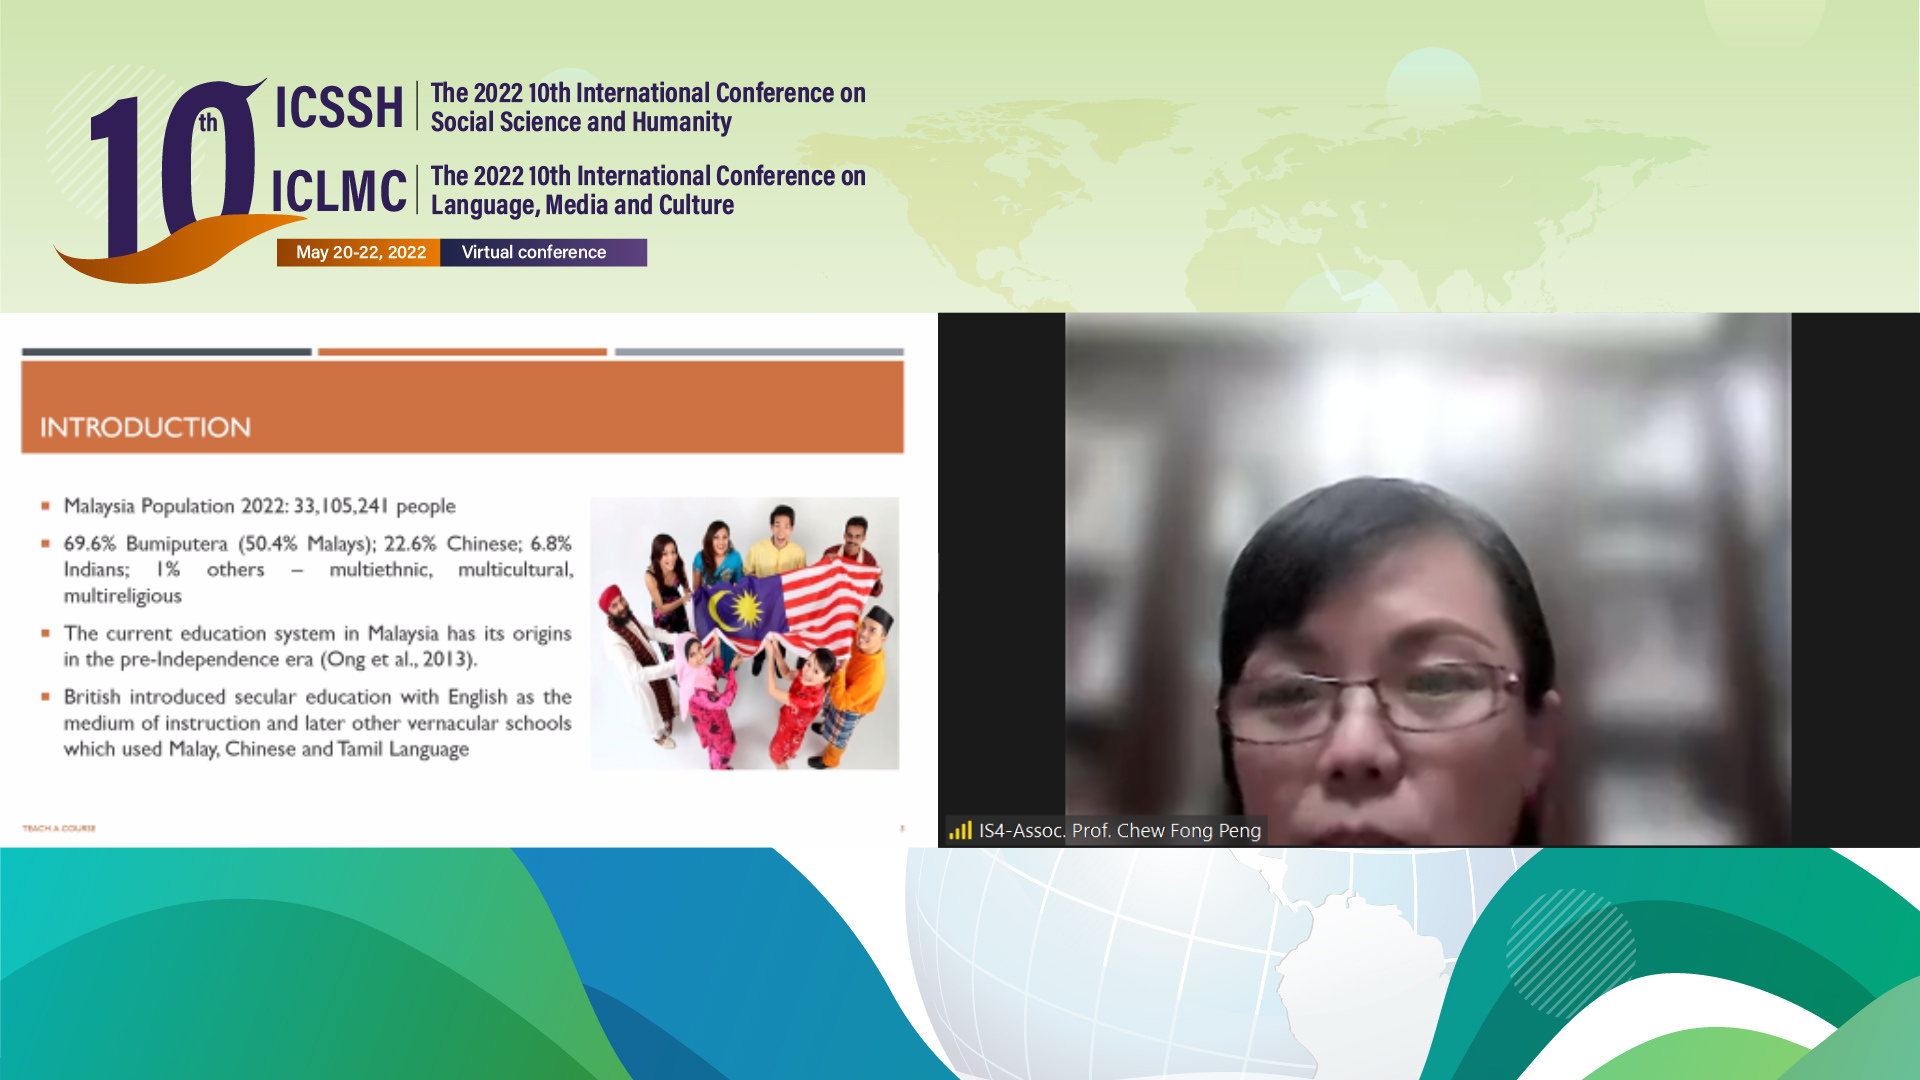Click the 'May 20-22, 2022' date badge
Image resolution: width=1920 pixels, height=1080 pixels.
[360, 252]
